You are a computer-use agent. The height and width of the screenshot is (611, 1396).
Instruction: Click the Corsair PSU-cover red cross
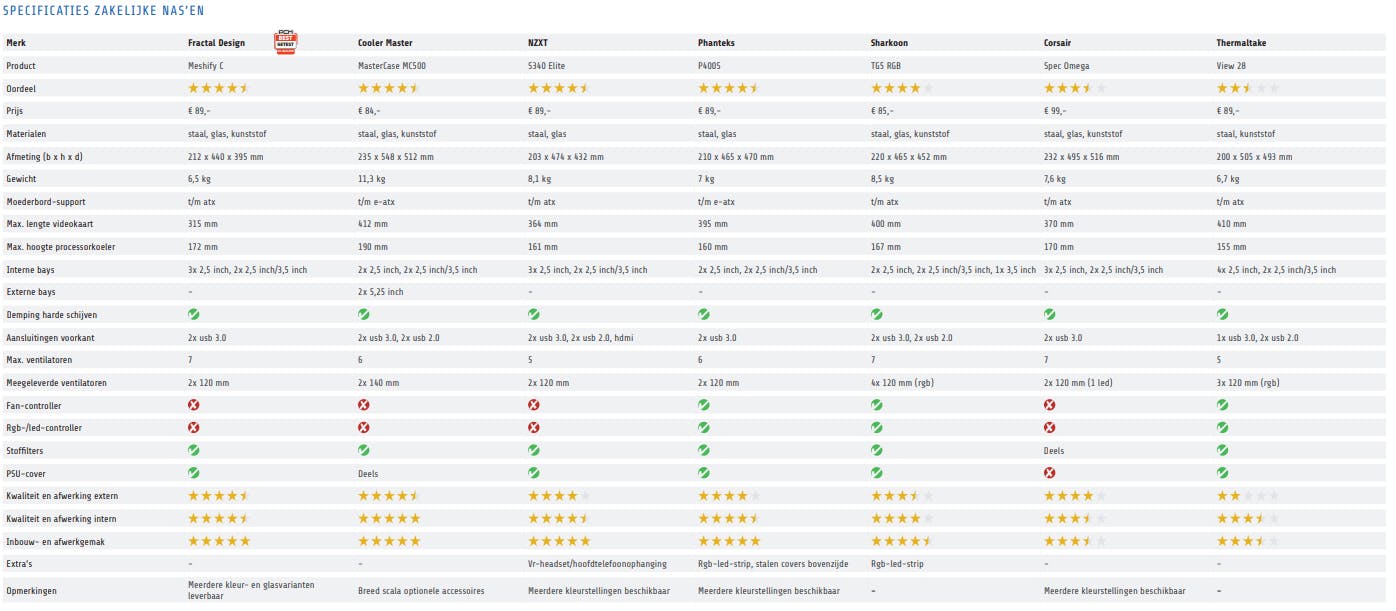click(1050, 473)
